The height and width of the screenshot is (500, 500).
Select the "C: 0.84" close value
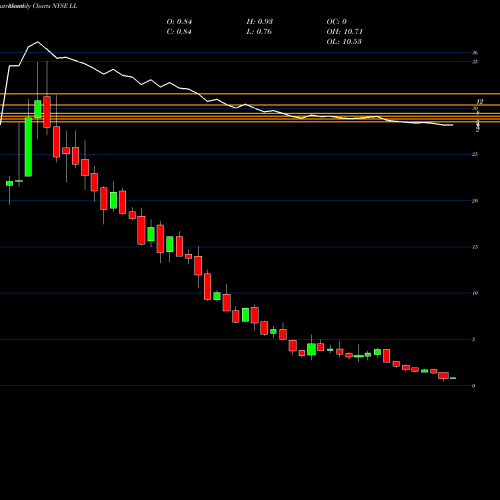click(x=179, y=32)
